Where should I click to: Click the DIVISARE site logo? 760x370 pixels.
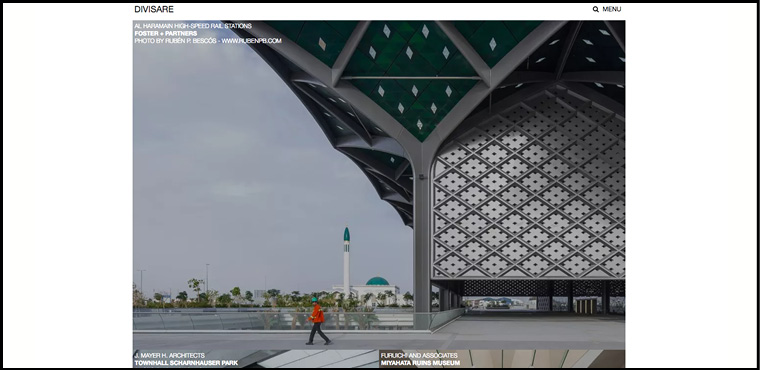[x=154, y=9]
